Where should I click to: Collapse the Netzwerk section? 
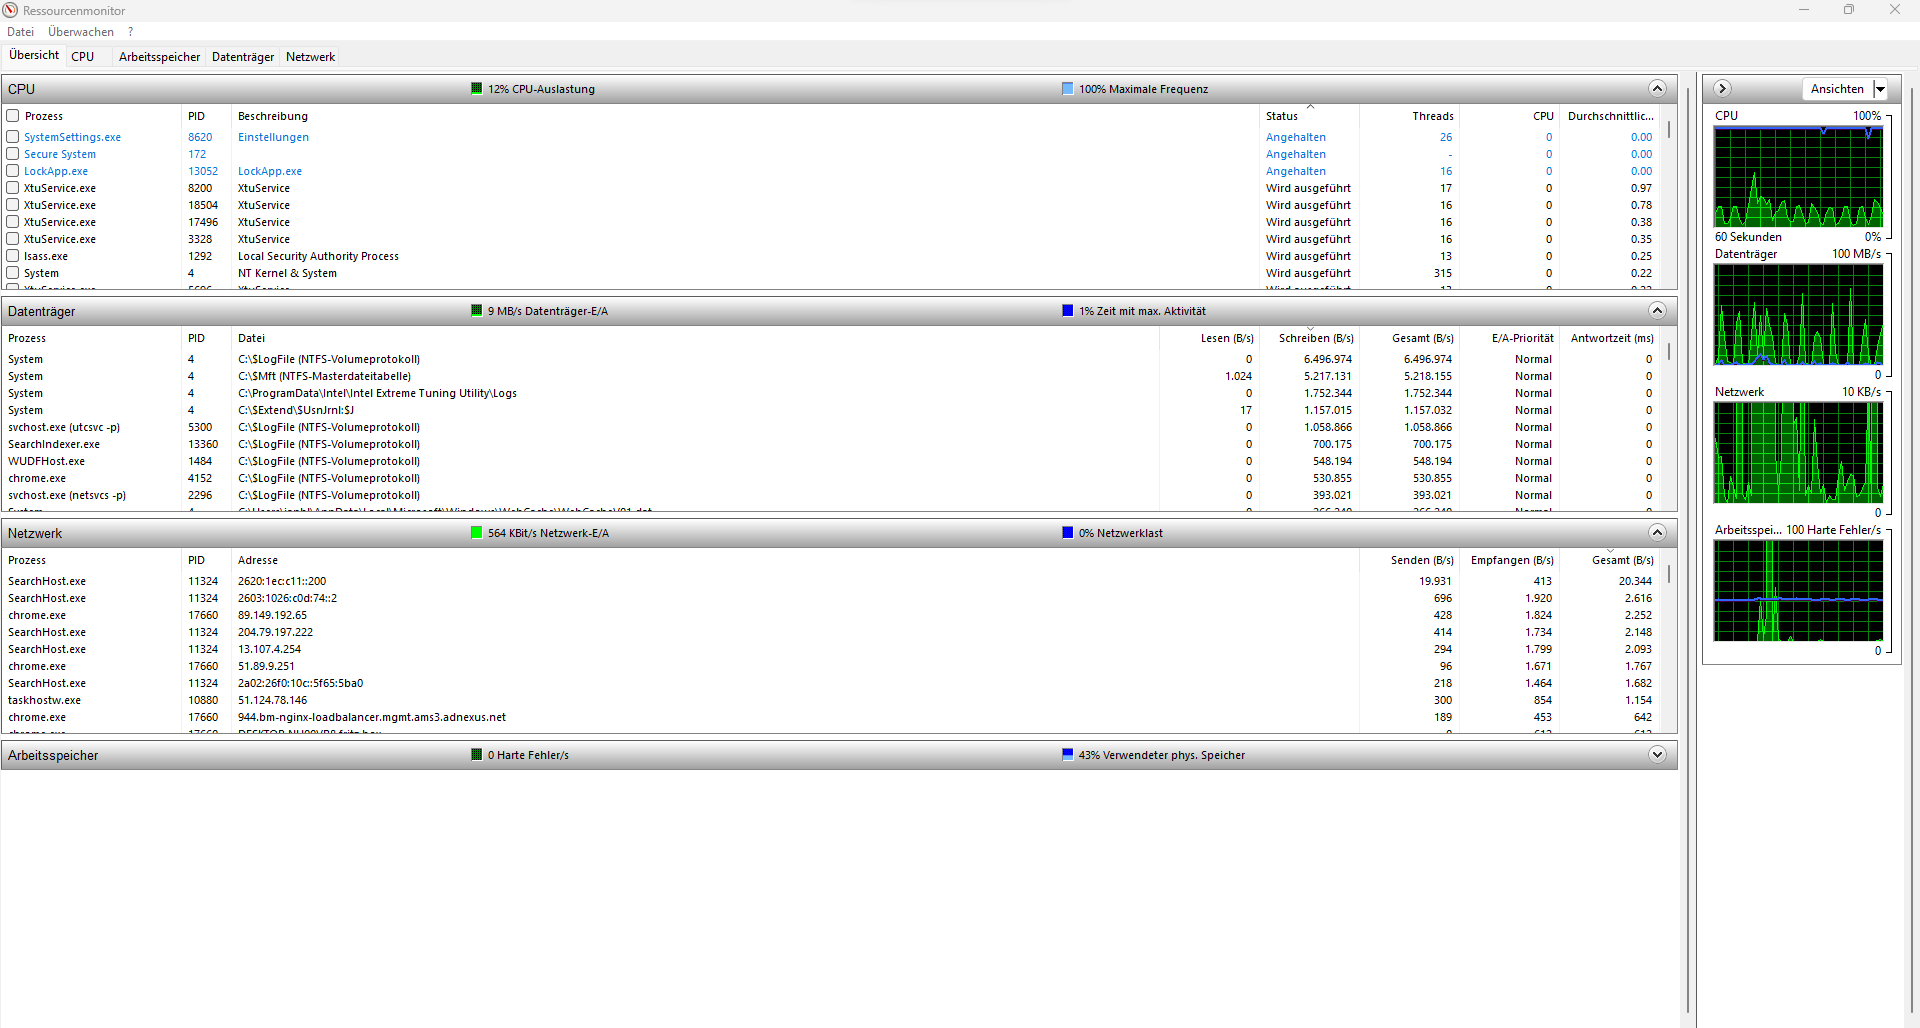1657,533
